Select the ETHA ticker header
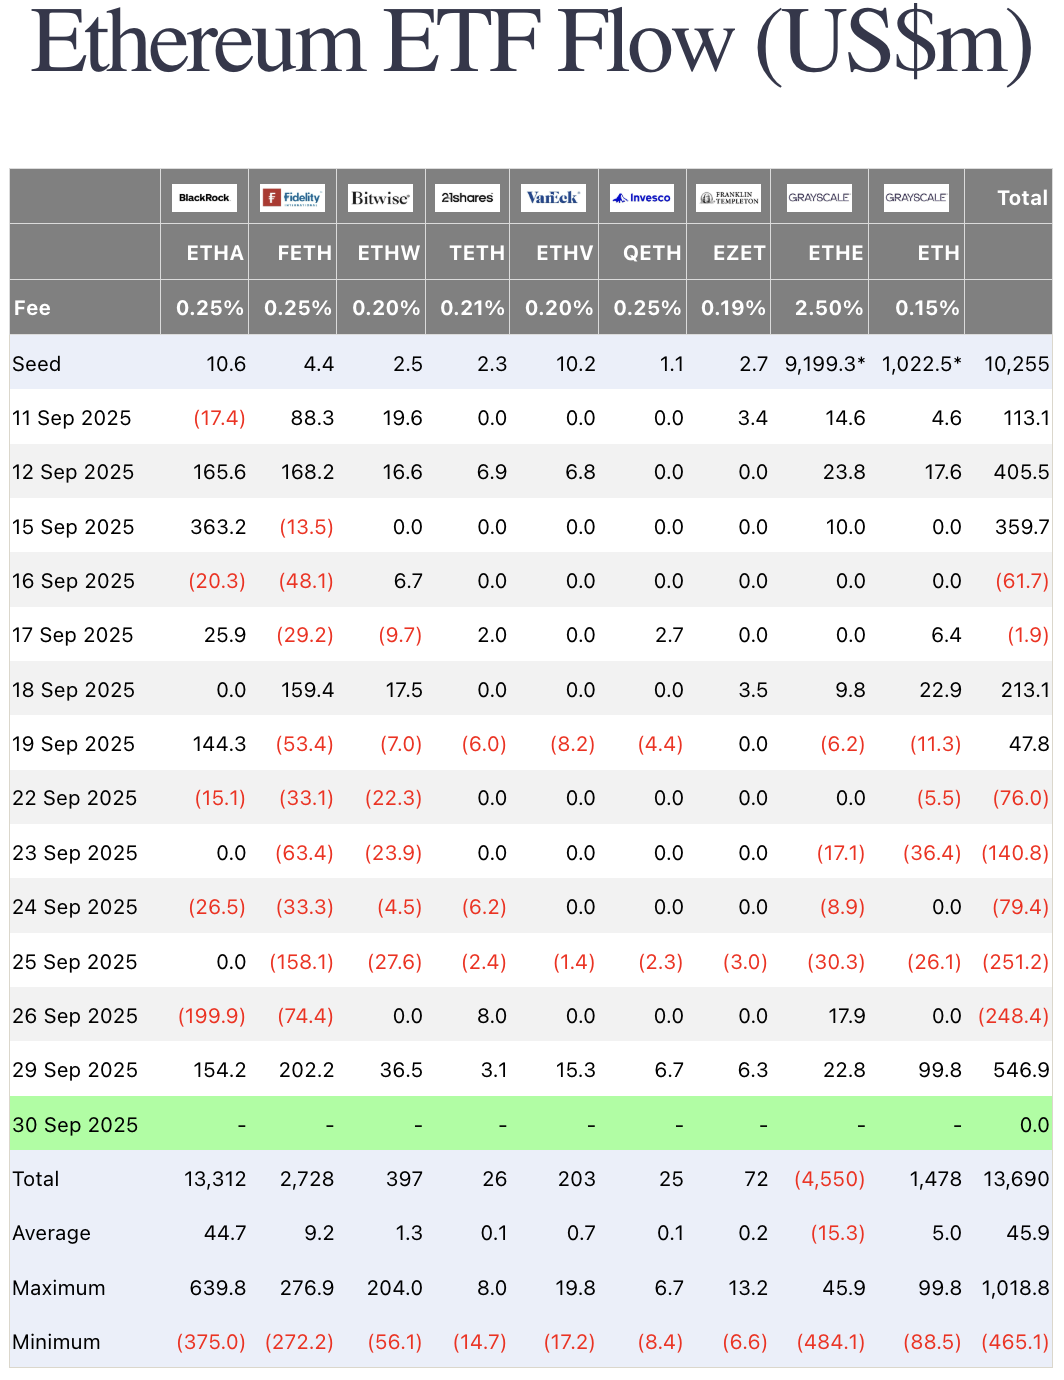1064x1380 pixels. click(x=215, y=253)
